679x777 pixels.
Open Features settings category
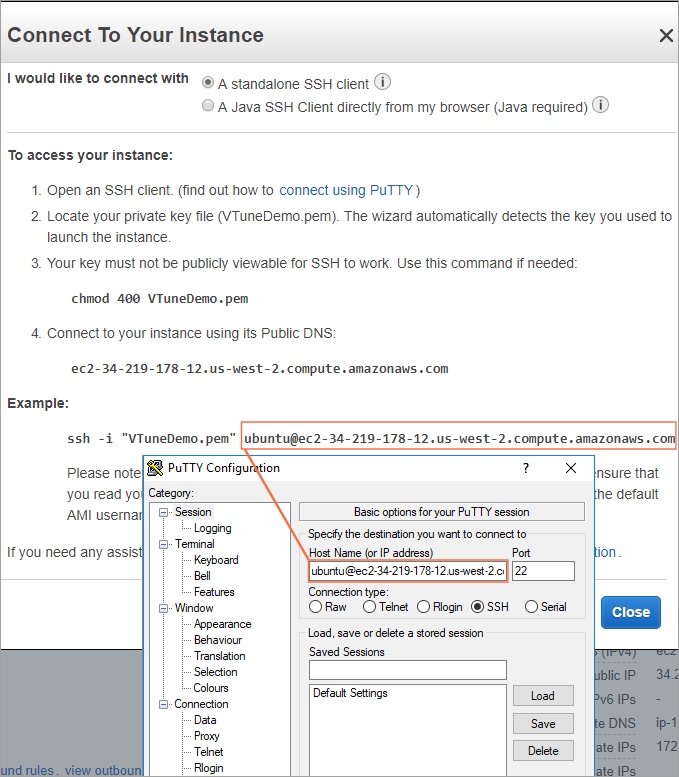click(x=214, y=592)
